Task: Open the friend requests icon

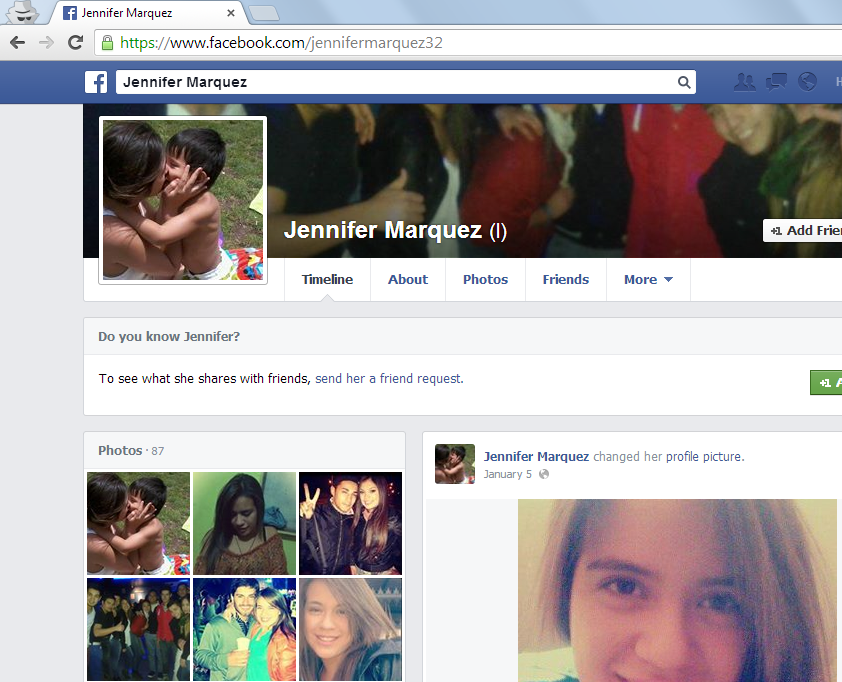Action: [744, 82]
